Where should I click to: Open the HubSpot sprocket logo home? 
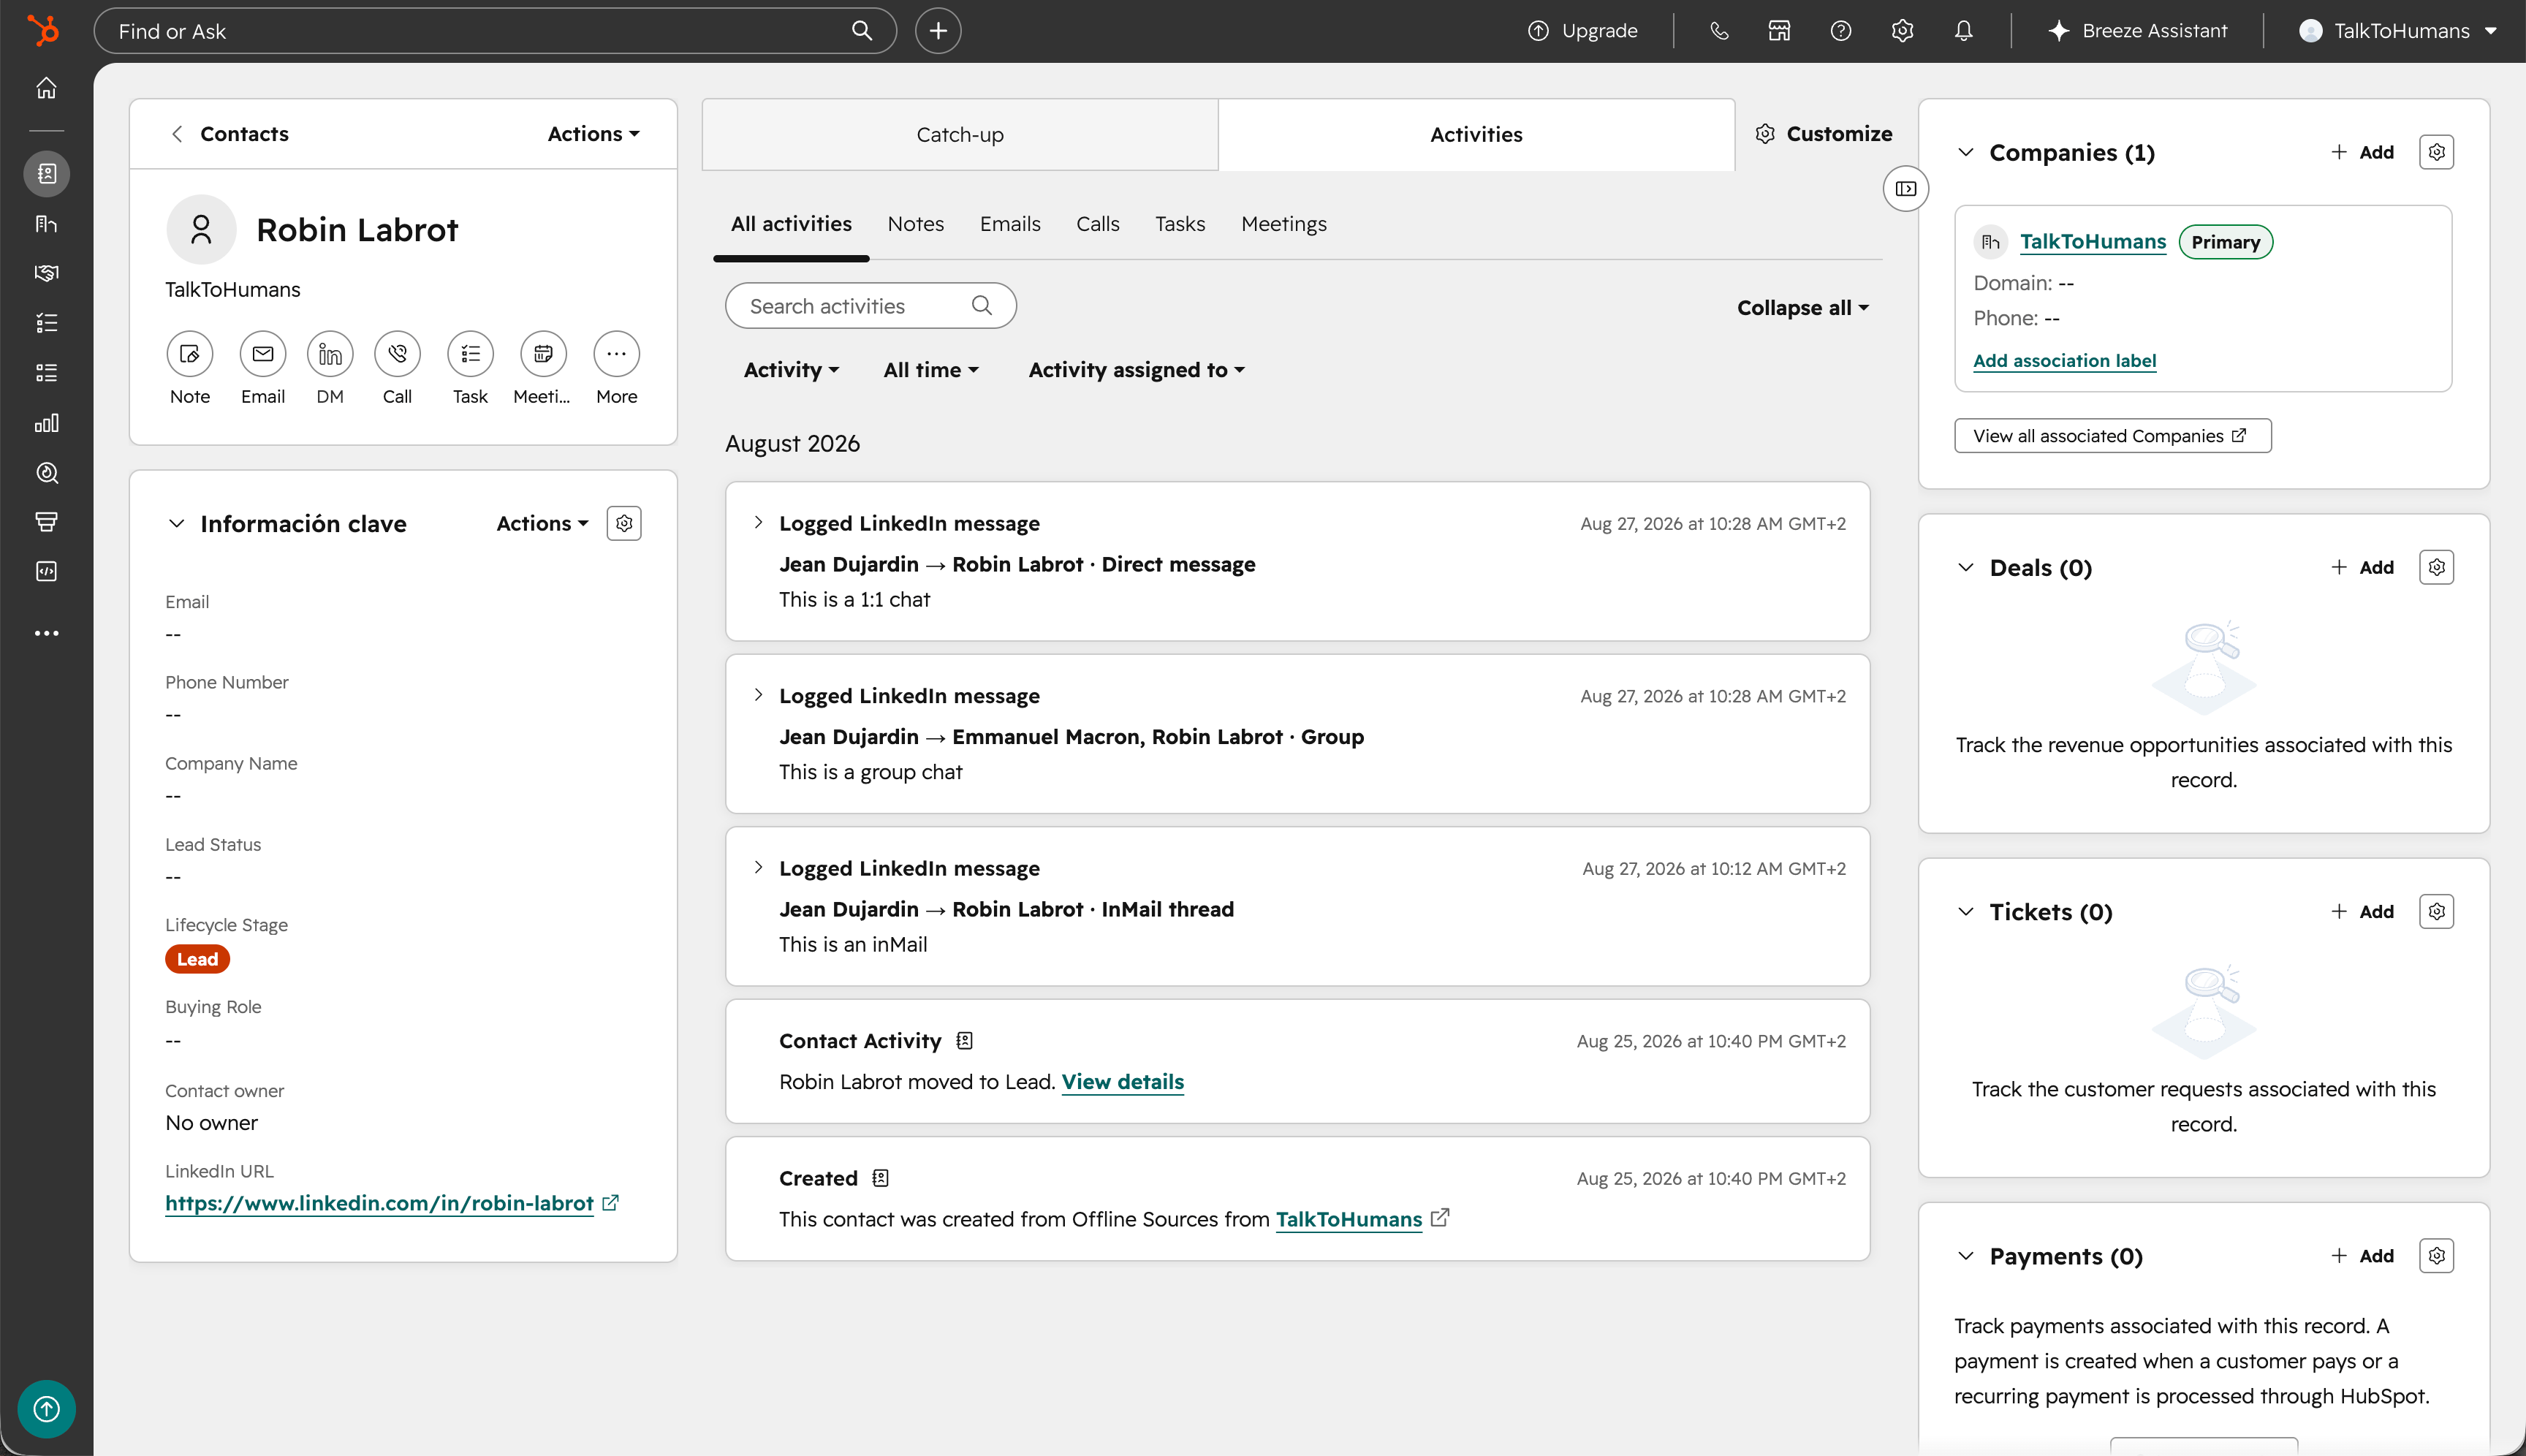click(43, 31)
